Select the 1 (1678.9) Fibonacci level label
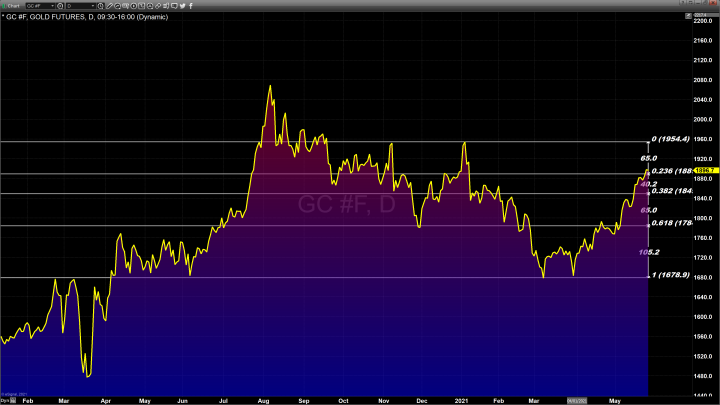720x405 pixels. [670, 275]
